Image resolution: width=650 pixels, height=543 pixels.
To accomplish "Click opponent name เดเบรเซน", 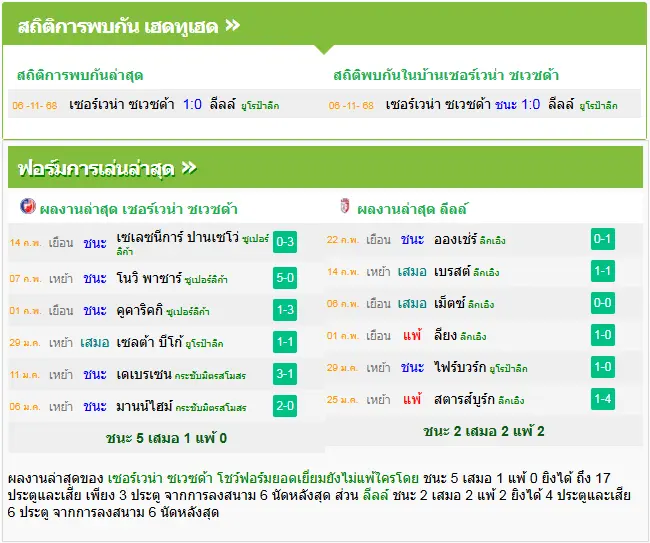I will 144,374.
